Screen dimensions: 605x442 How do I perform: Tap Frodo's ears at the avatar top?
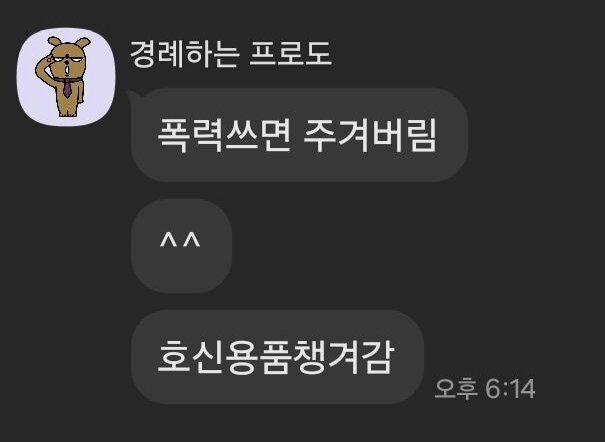click(x=69, y=42)
